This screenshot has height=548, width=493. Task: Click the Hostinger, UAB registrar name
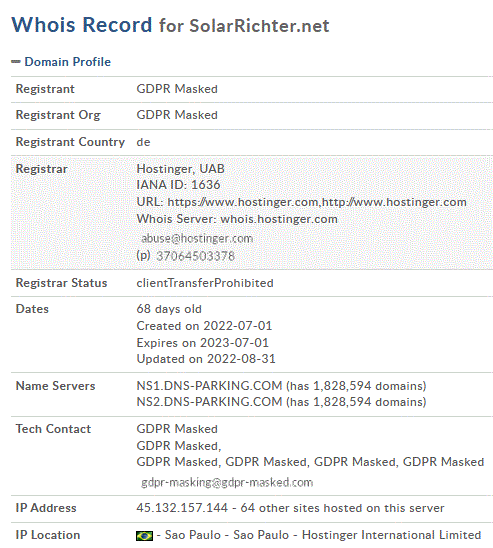tap(180, 169)
